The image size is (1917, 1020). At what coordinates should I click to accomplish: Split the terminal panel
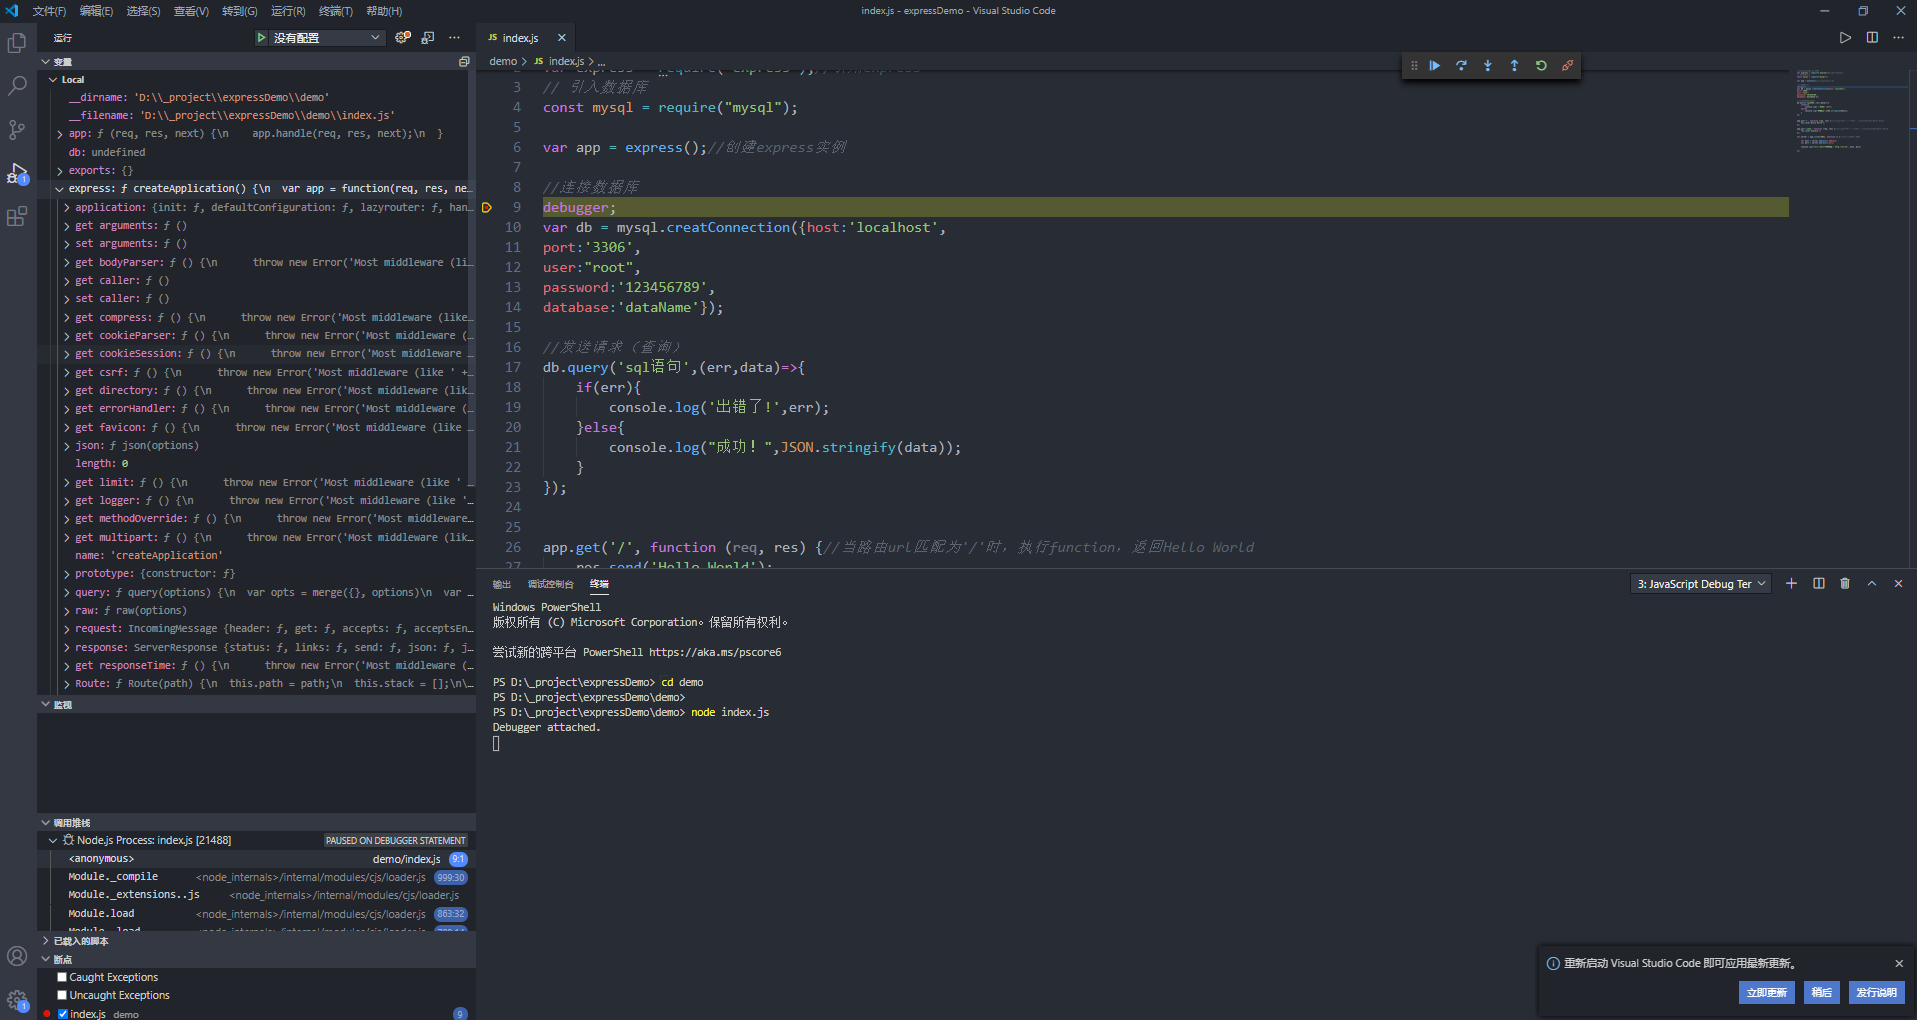[x=1818, y=584]
